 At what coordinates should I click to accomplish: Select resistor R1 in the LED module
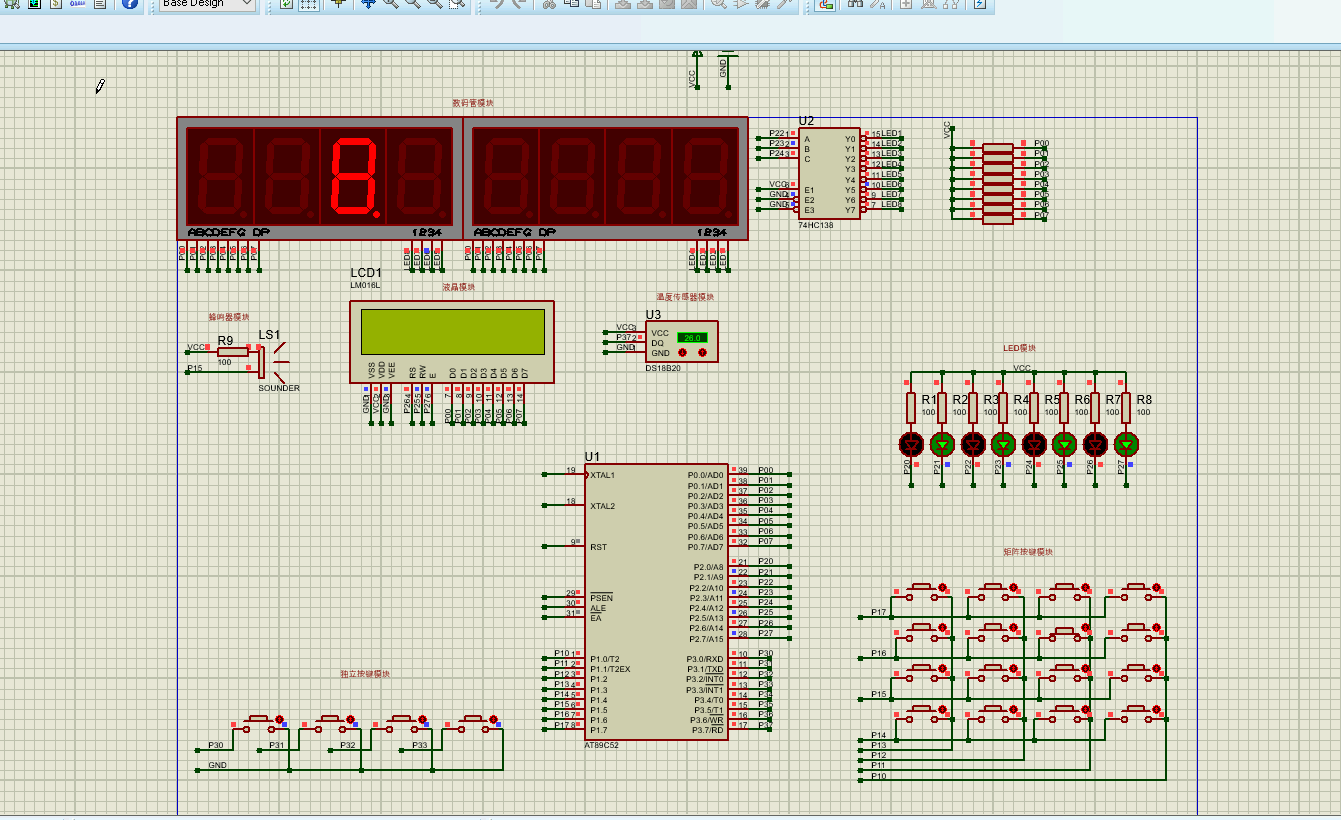point(910,407)
